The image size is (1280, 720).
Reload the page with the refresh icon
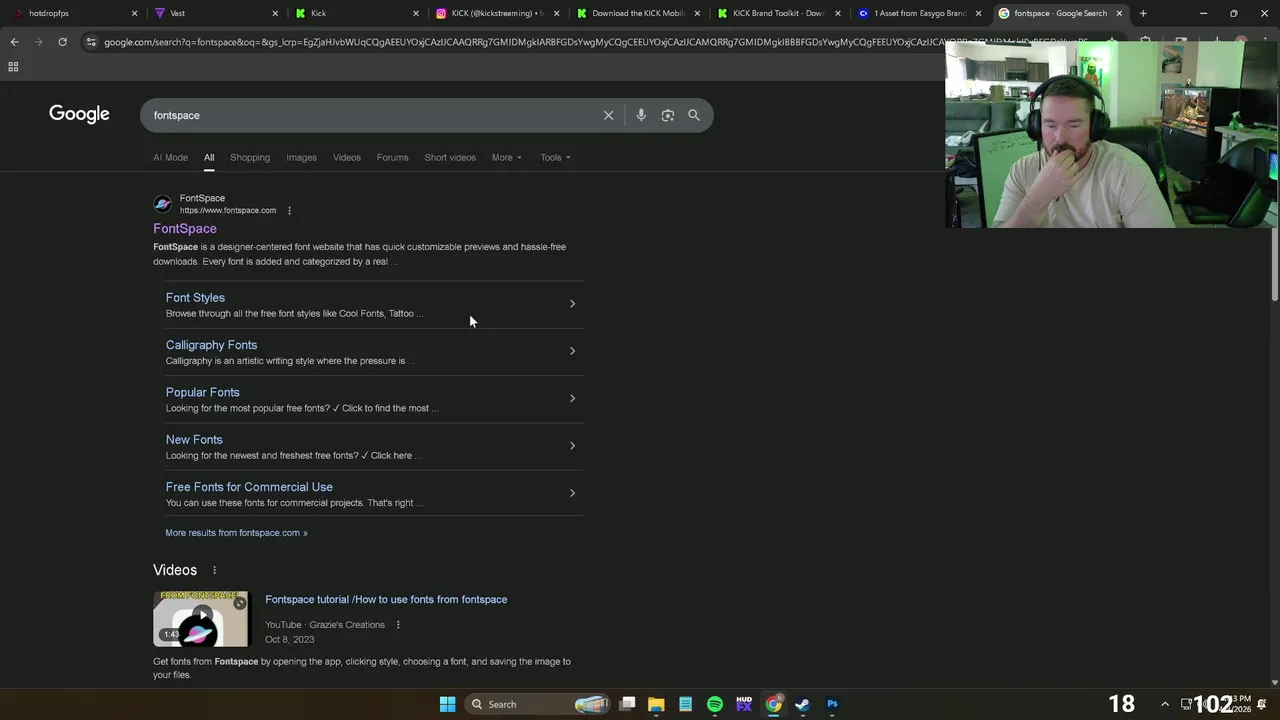[62, 42]
